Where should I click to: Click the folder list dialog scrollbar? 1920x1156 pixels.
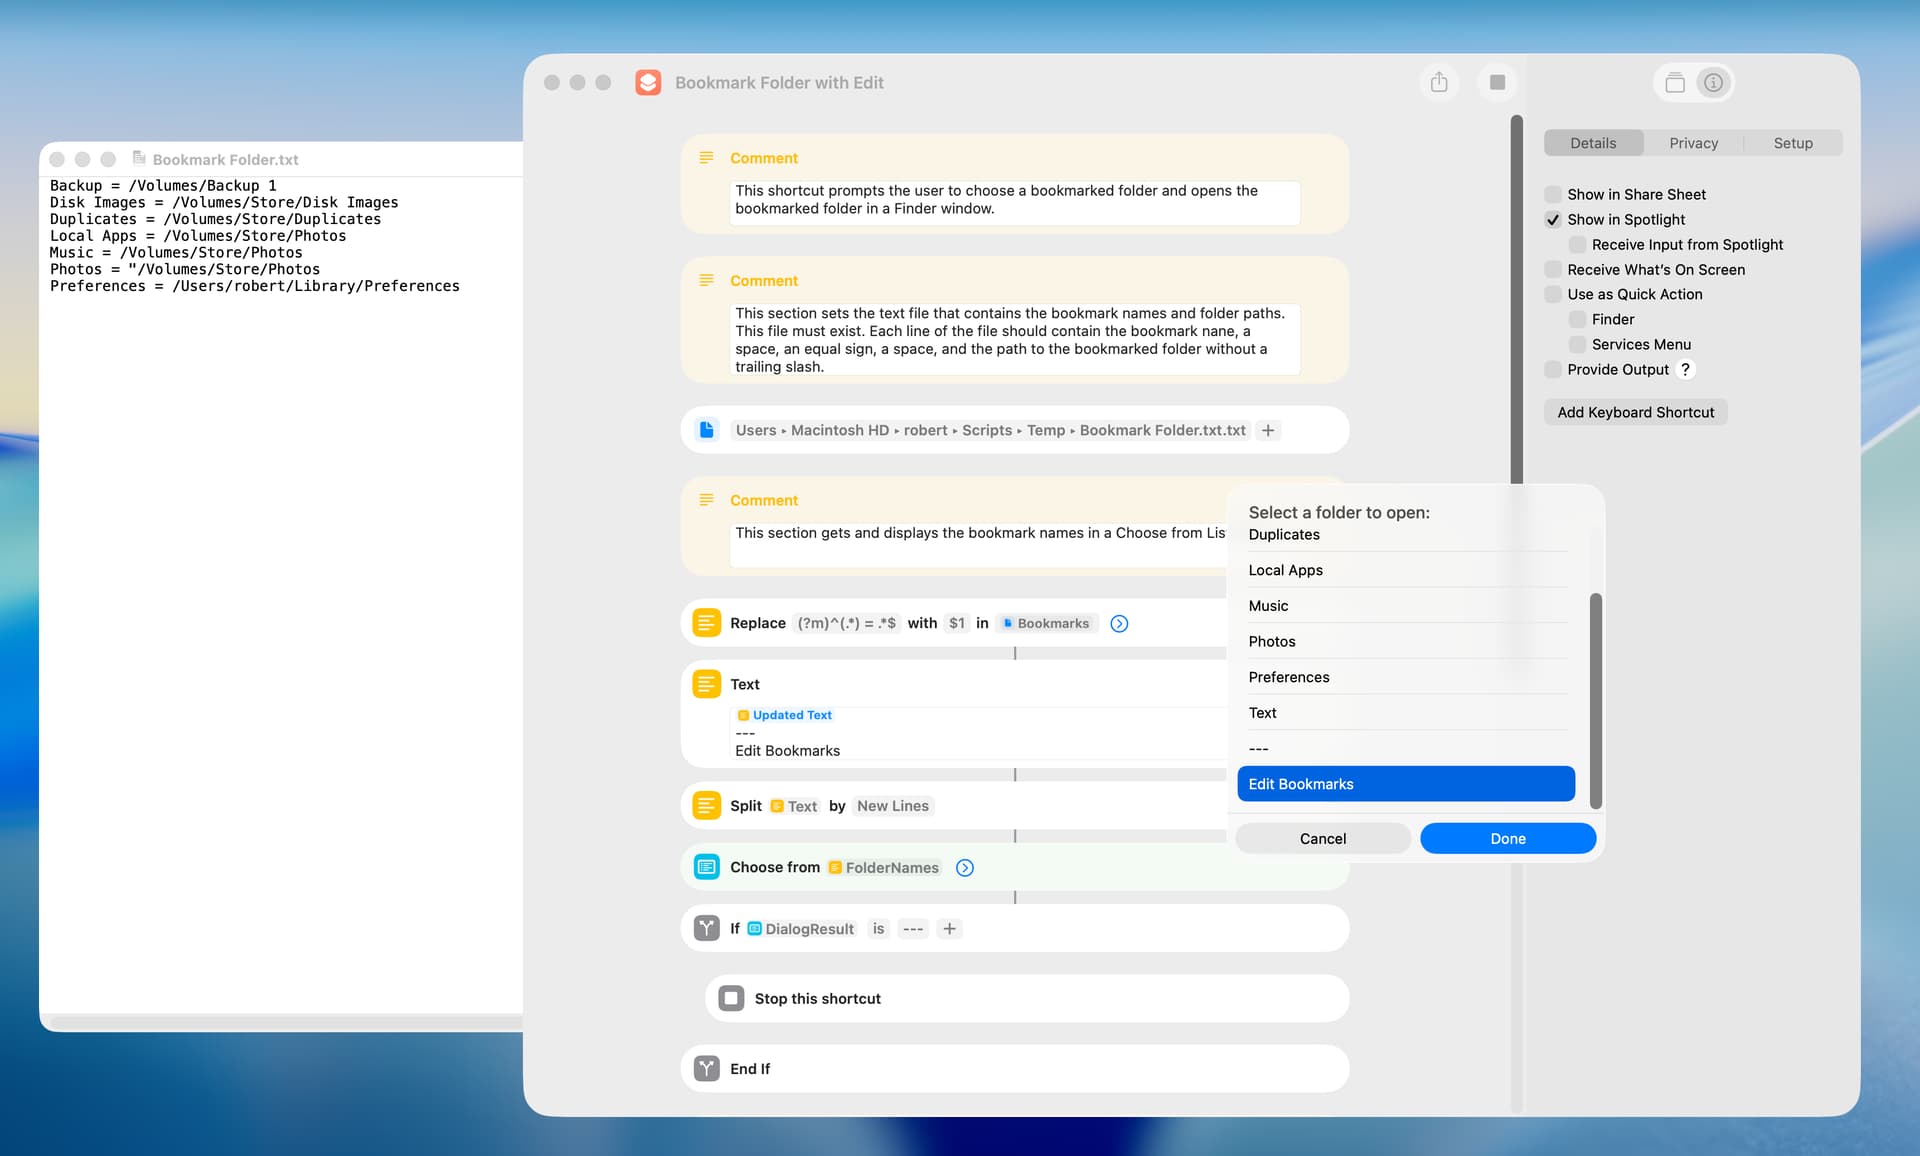(1595, 700)
